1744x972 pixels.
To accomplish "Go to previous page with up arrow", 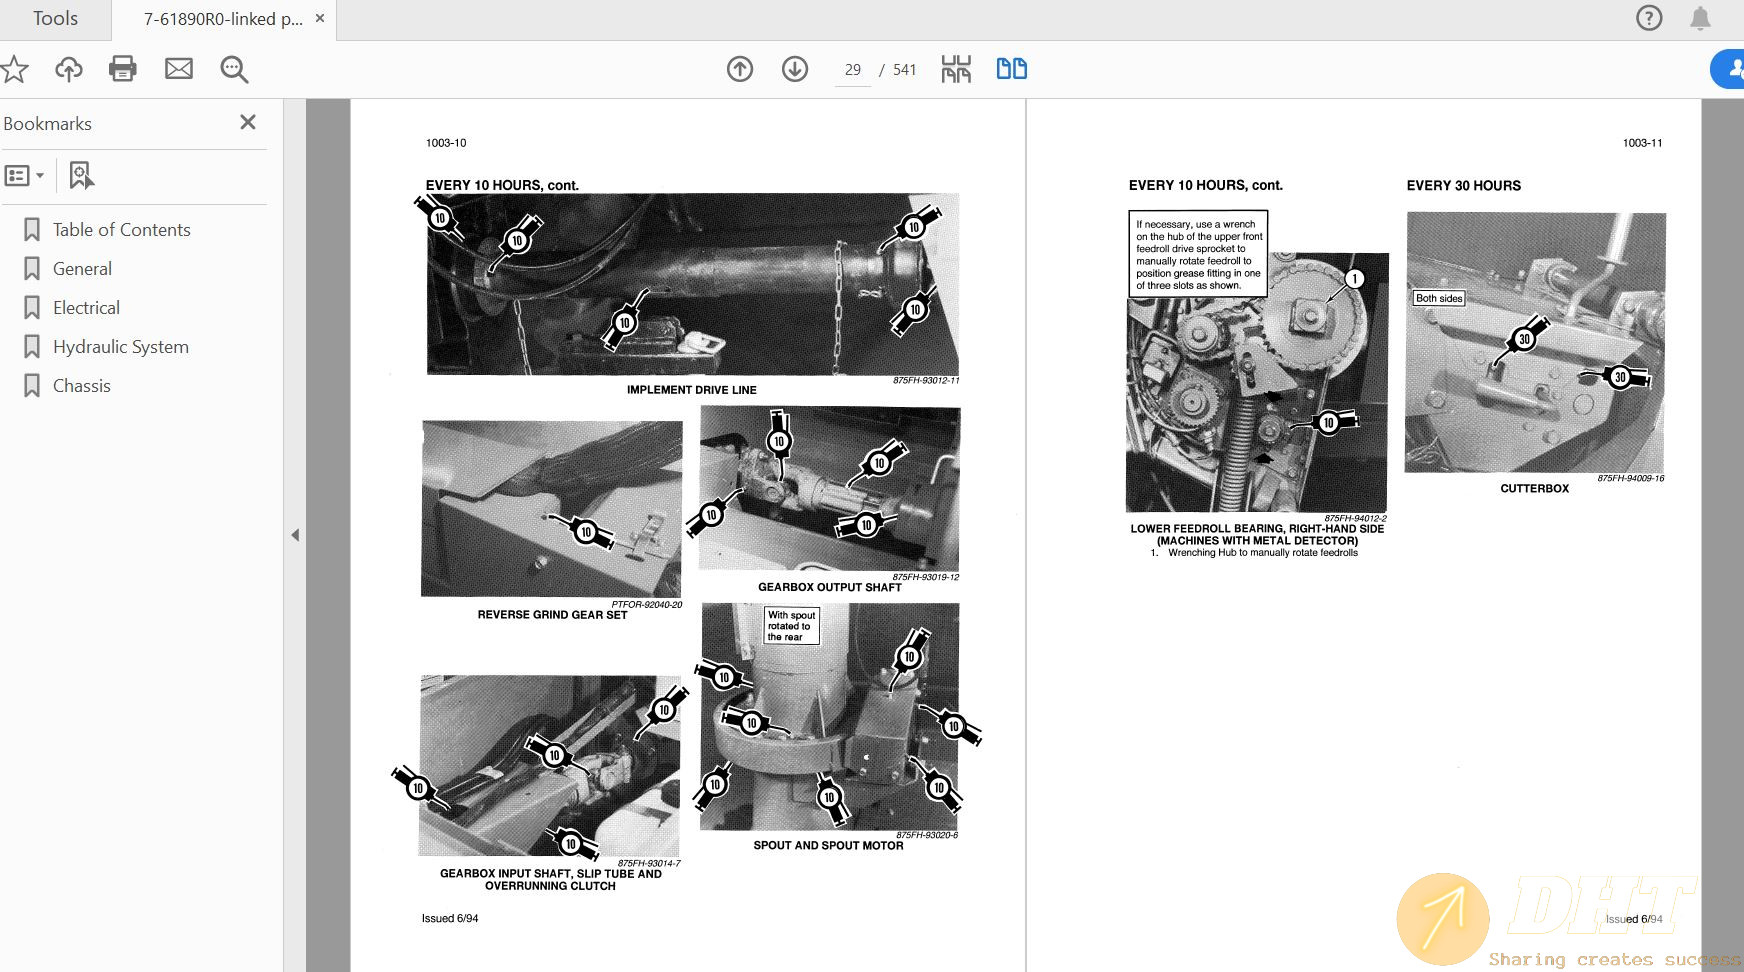I will point(740,69).
